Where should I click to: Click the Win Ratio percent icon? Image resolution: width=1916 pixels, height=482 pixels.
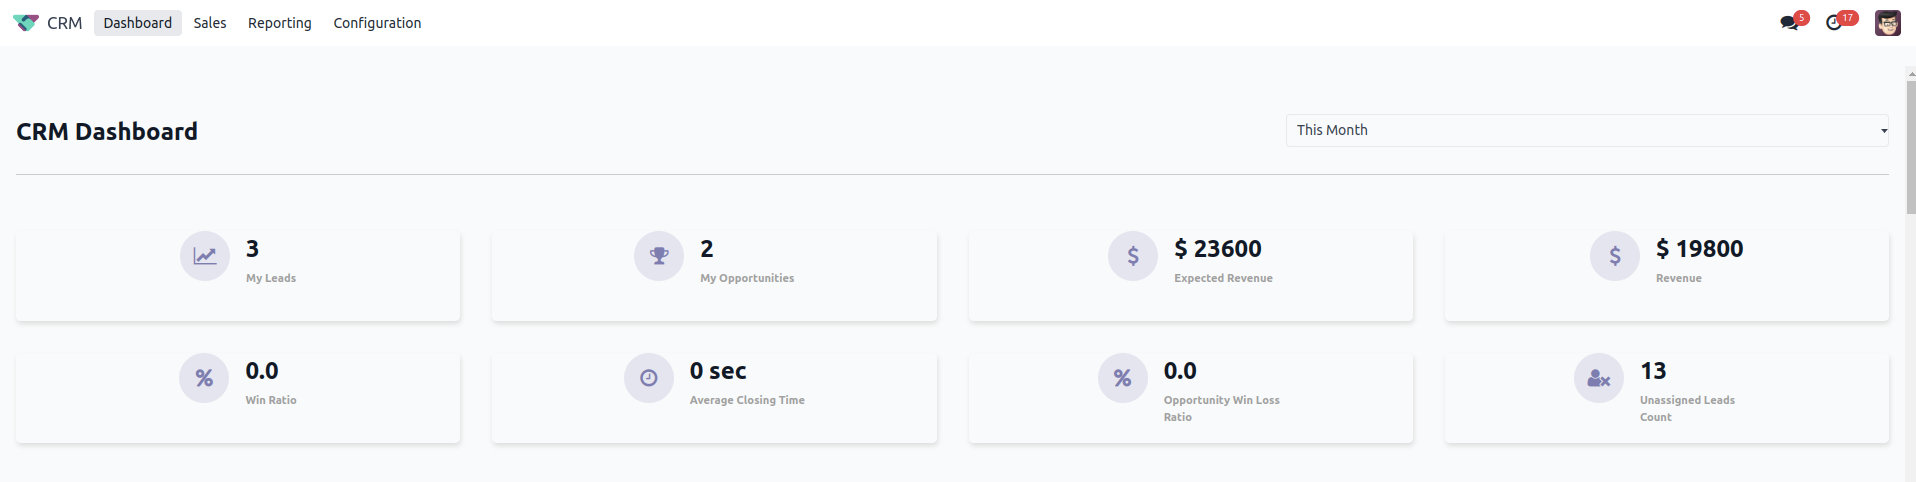coord(204,379)
